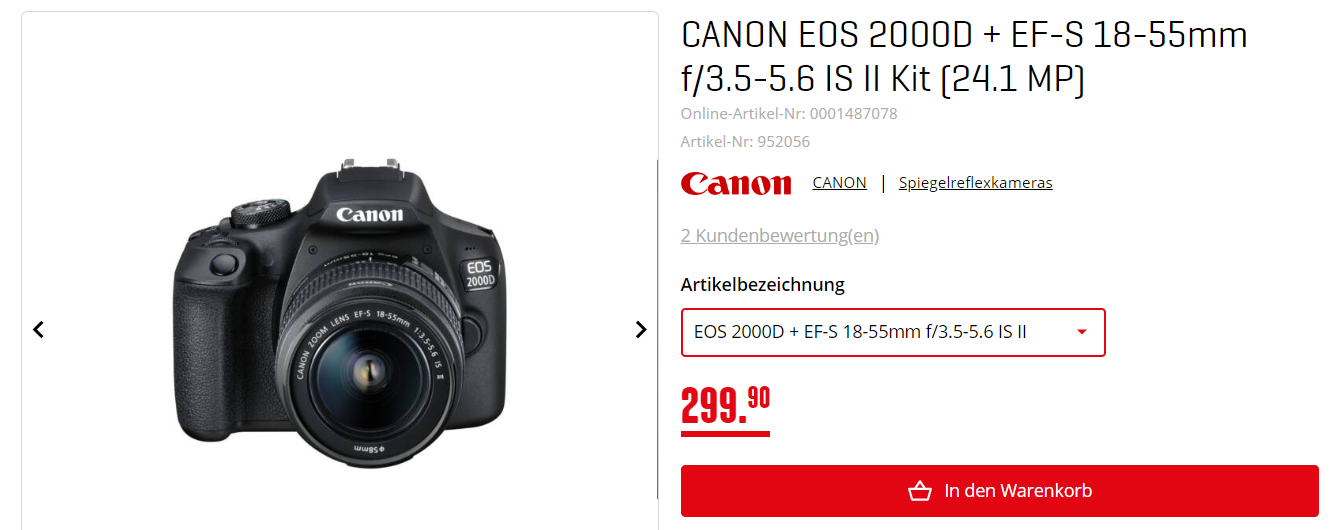This screenshot has height=530, width=1334.
Task: Open the CANON brand link
Action: click(x=840, y=183)
